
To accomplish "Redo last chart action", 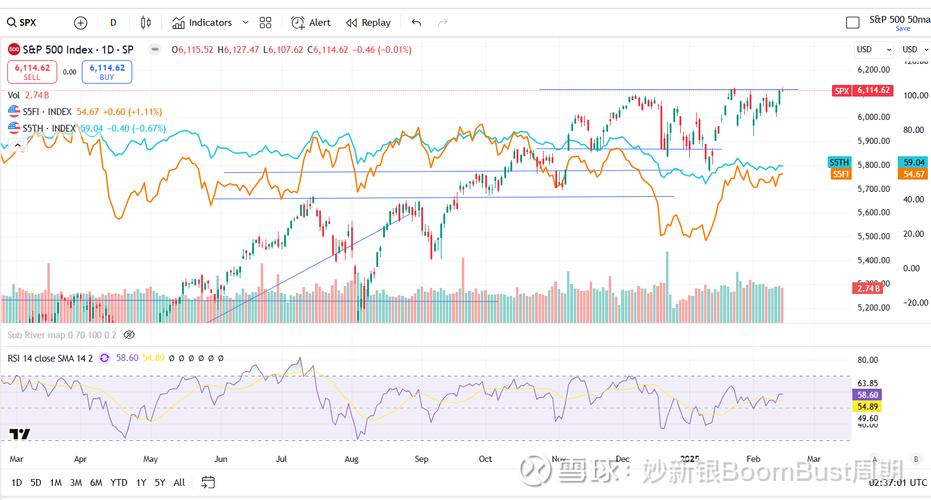I will 442,23.
